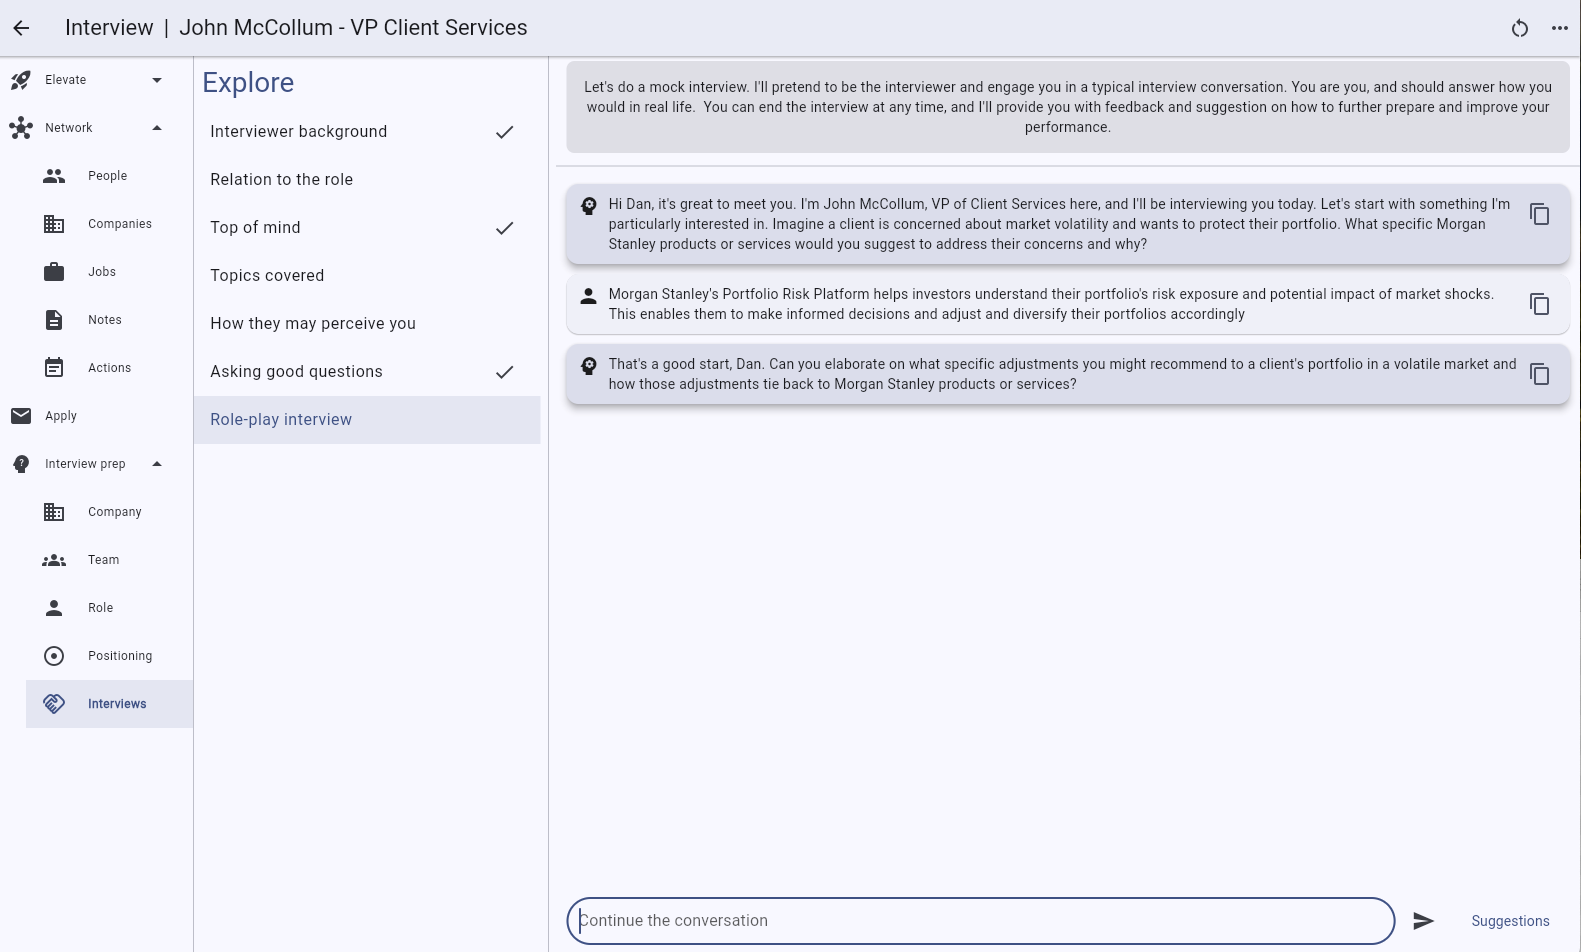Copy the interviewer's follow-up question
This screenshot has height=952, width=1581.
pos(1539,374)
